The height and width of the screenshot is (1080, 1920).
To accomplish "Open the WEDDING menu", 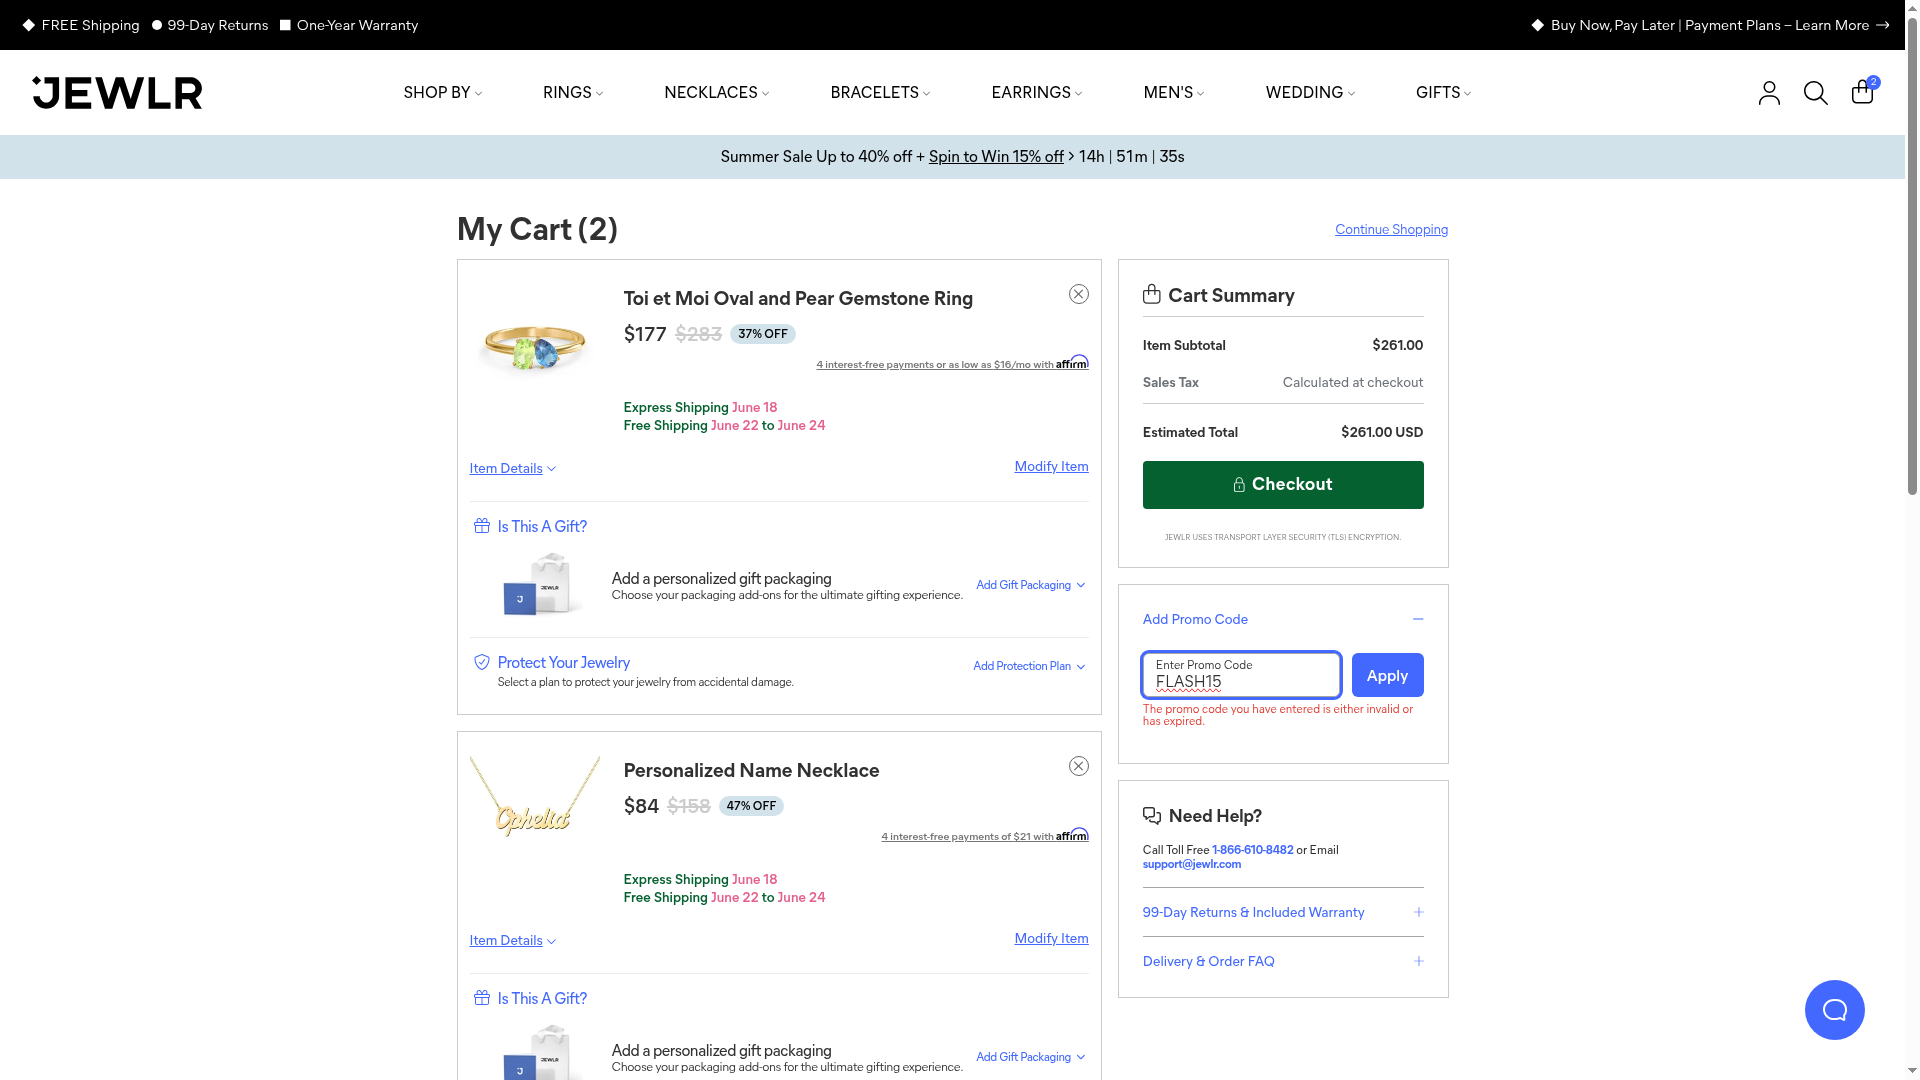I will pos(1310,93).
